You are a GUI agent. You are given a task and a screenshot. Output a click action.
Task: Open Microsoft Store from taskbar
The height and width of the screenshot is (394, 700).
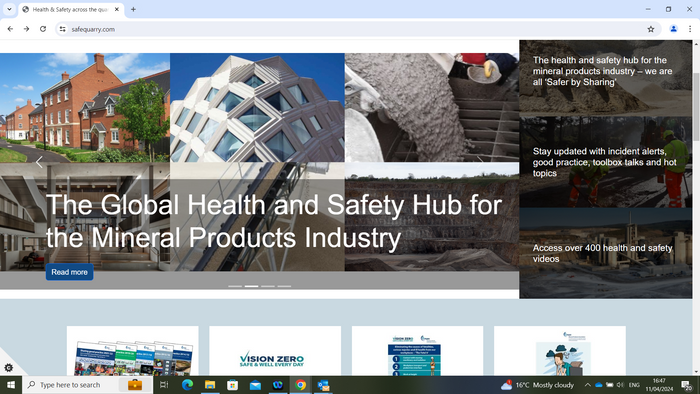(233, 385)
